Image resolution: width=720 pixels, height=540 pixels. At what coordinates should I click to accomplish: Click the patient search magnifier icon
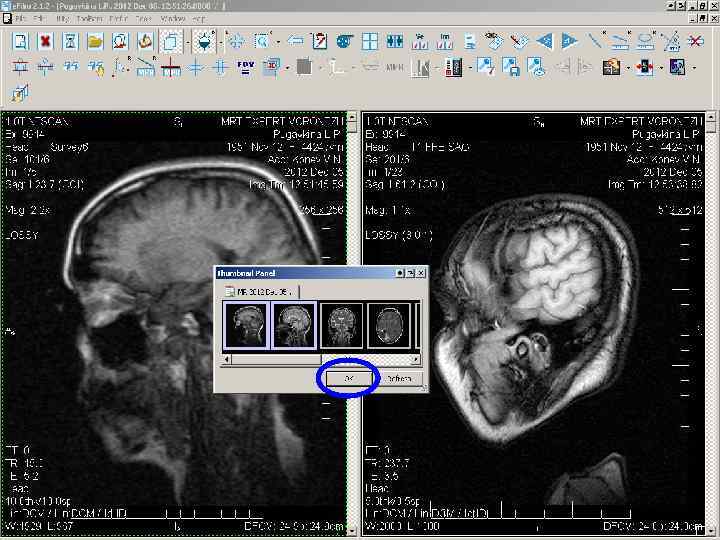120,41
